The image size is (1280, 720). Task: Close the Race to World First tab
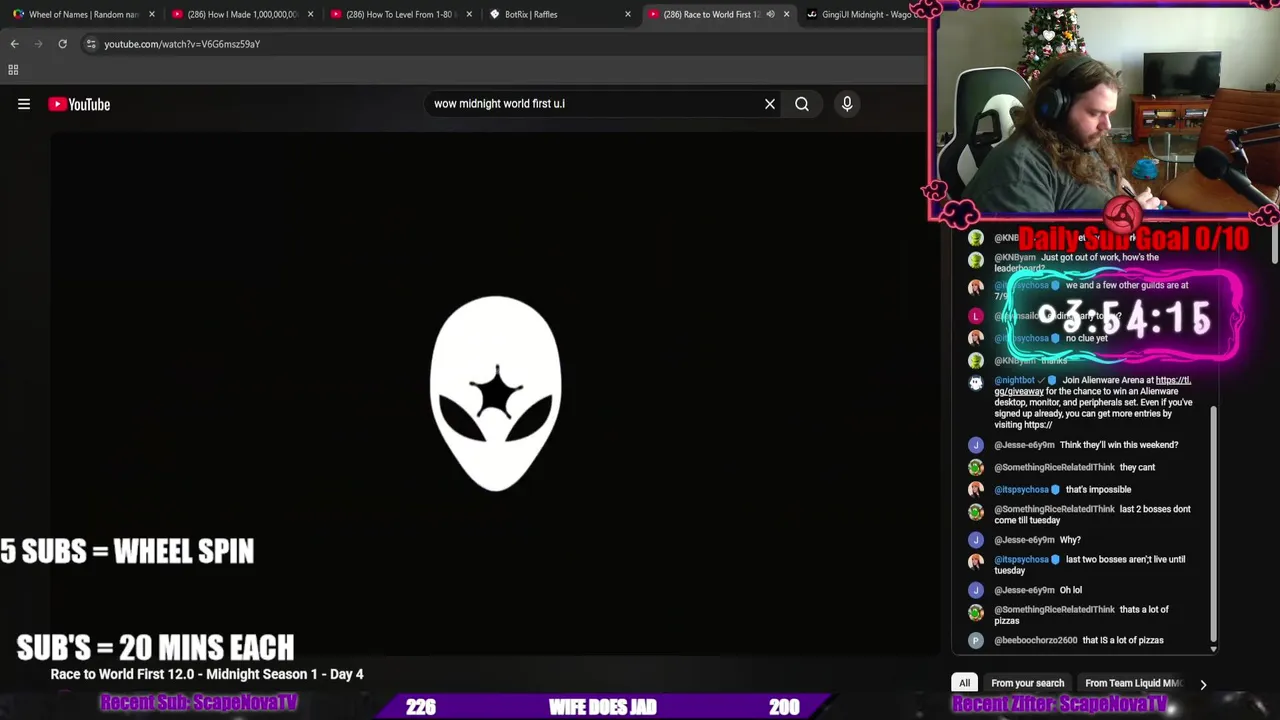(x=786, y=14)
